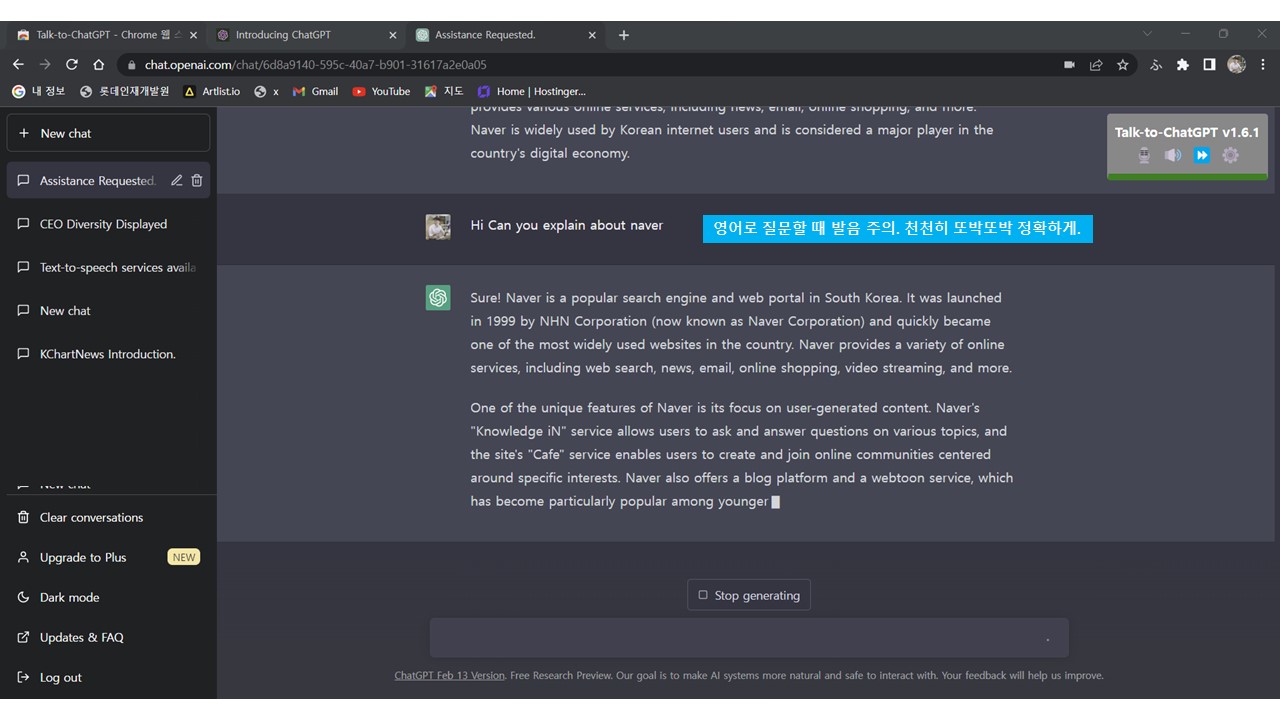The width and height of the screenshot is (1280, 720).
Task: Toggle the Talk-to-ChatGPT microphone icon
Action: click(1145, 155)
